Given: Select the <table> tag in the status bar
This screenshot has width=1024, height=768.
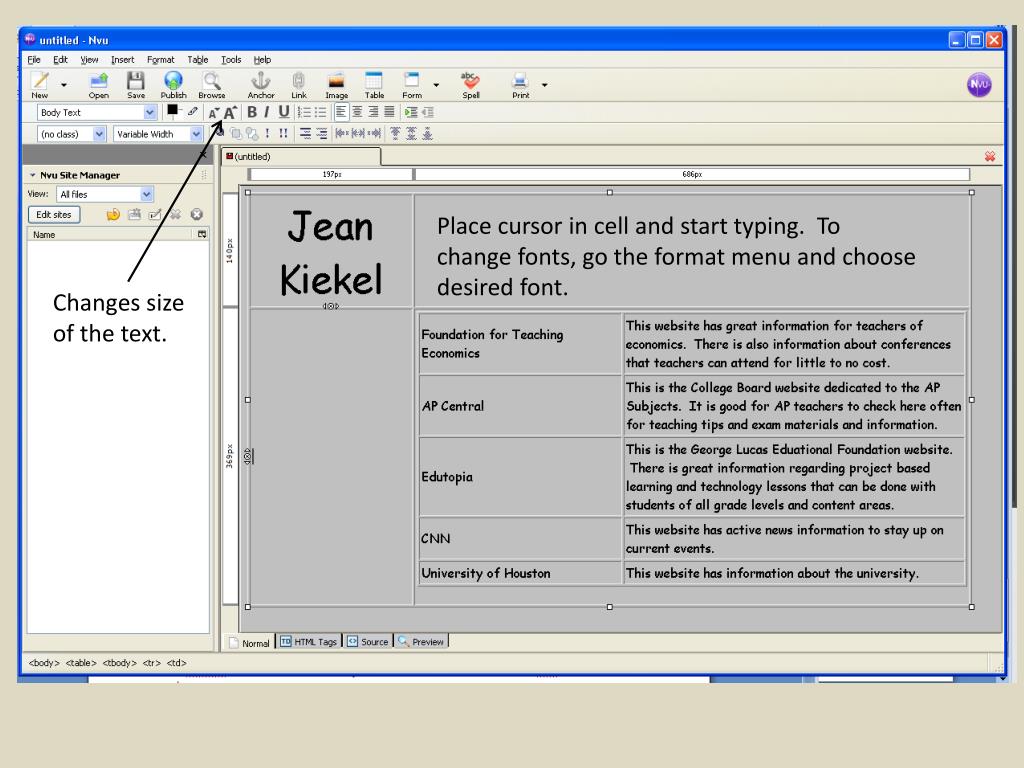Looking at the screenshot, I should click(x=81, y=663).
